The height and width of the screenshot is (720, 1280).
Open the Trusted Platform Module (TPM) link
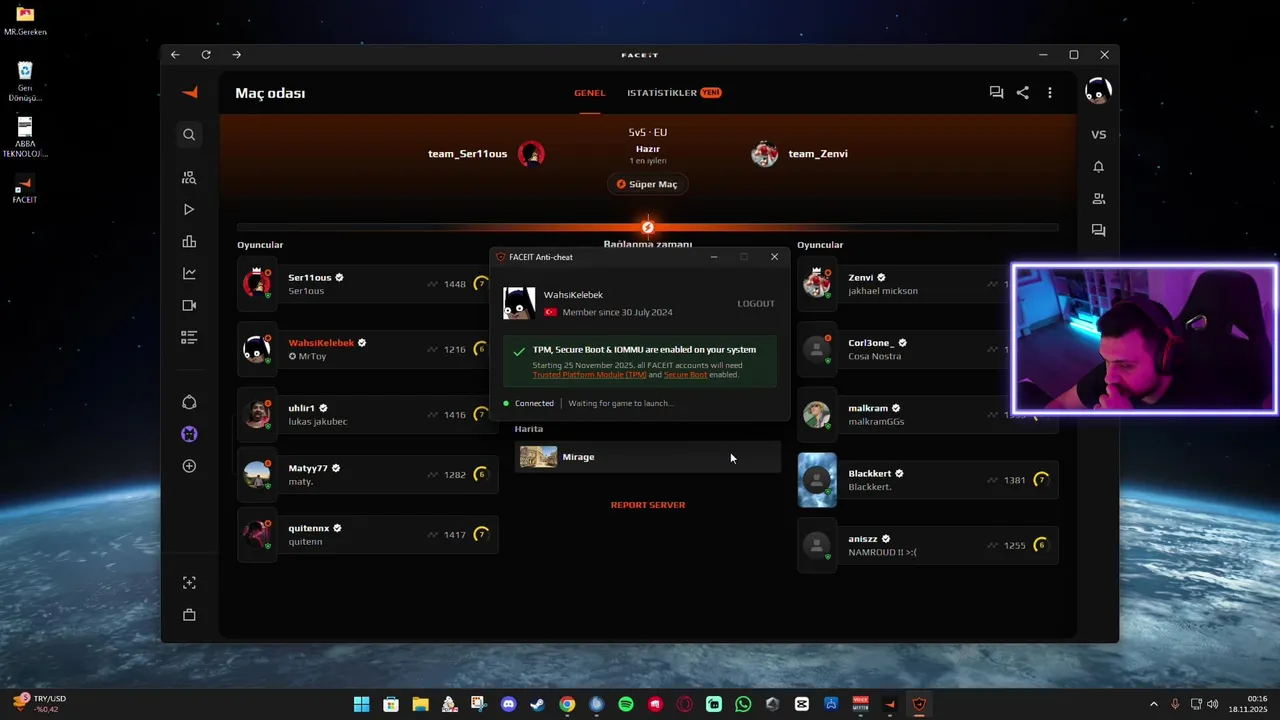589,375
